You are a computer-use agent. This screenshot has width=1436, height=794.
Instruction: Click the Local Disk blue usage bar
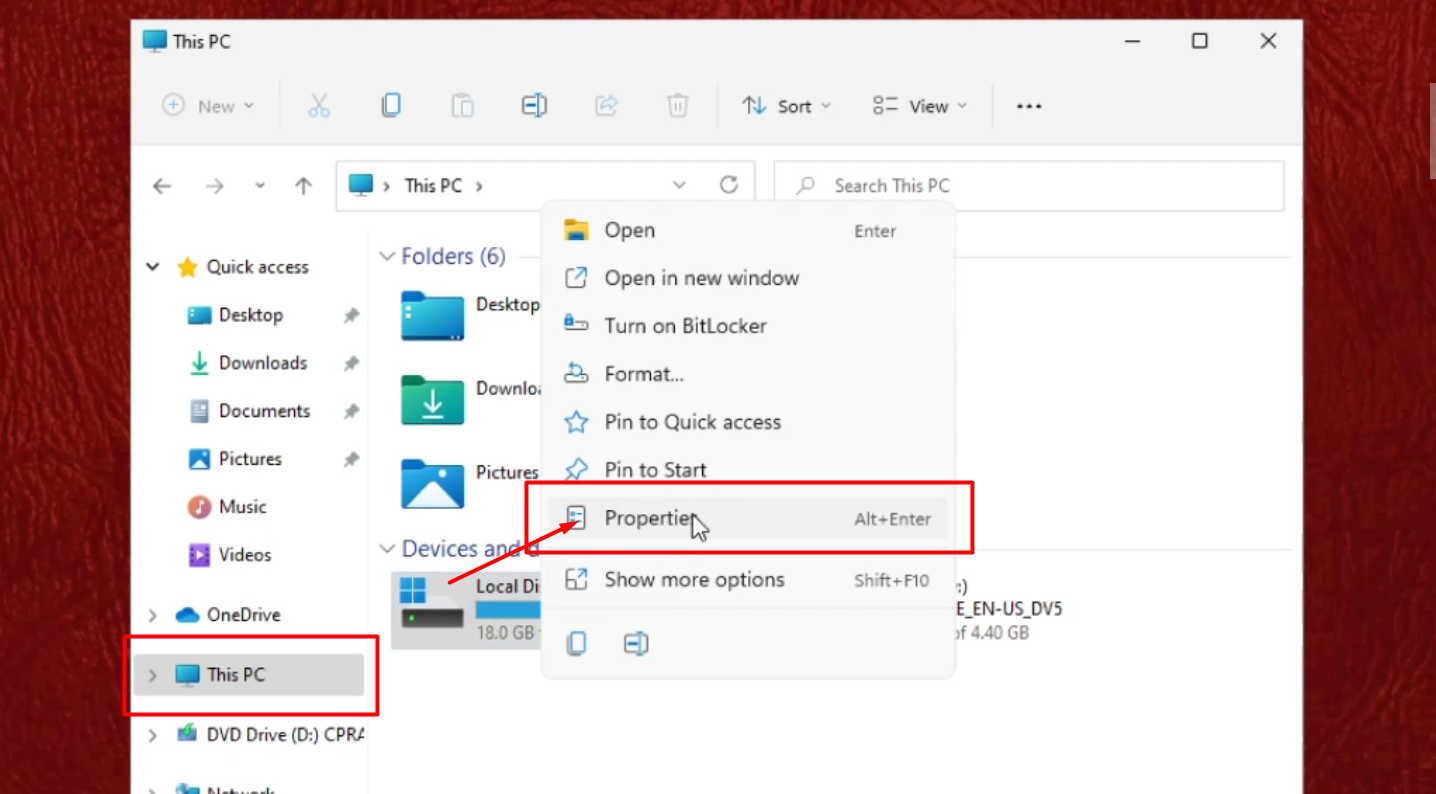point(509,609)
